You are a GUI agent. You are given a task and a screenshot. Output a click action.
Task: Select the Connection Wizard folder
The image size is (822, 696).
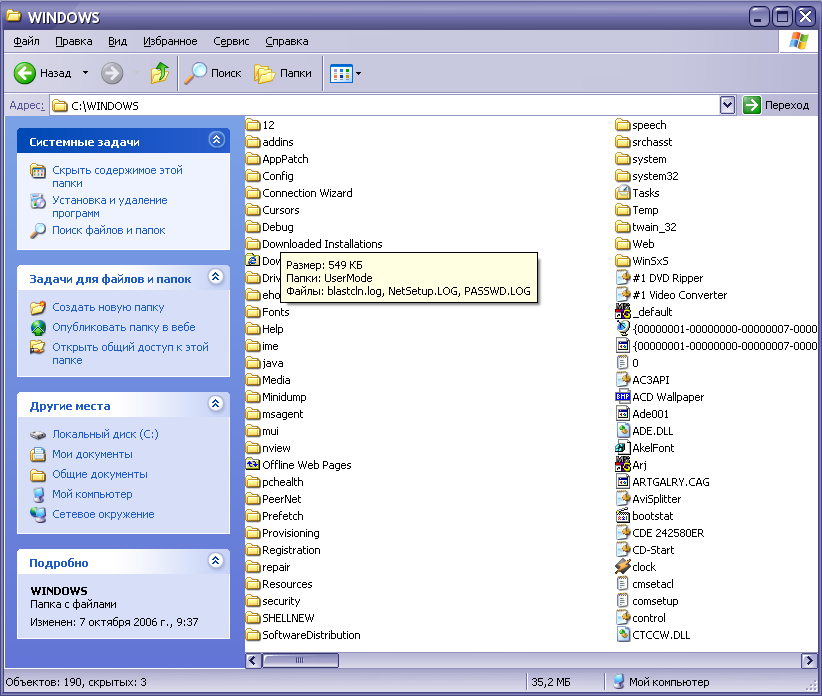click(x=299, y=193)
